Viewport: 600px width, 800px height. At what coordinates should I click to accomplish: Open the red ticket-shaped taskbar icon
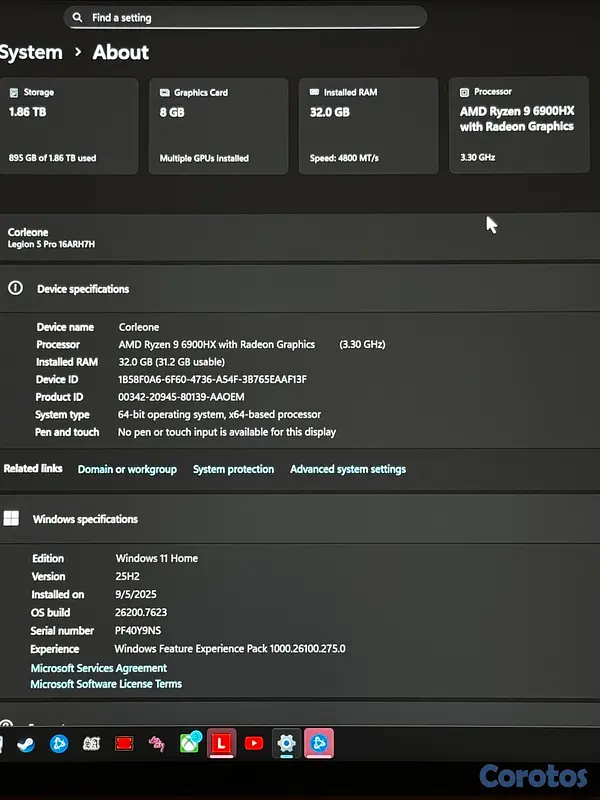point(124,743)
